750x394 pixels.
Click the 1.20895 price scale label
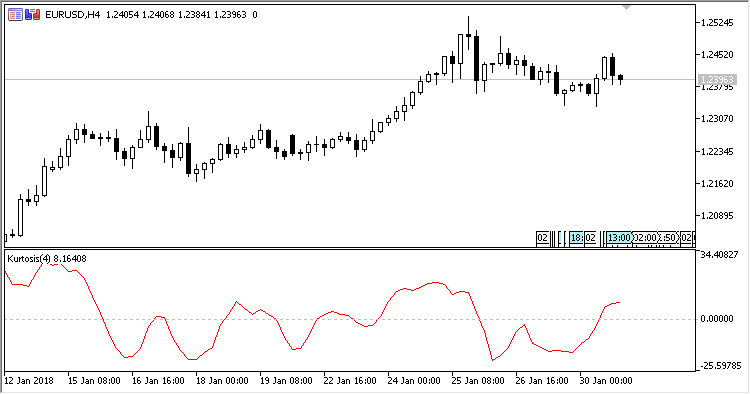tap(717, 216)
